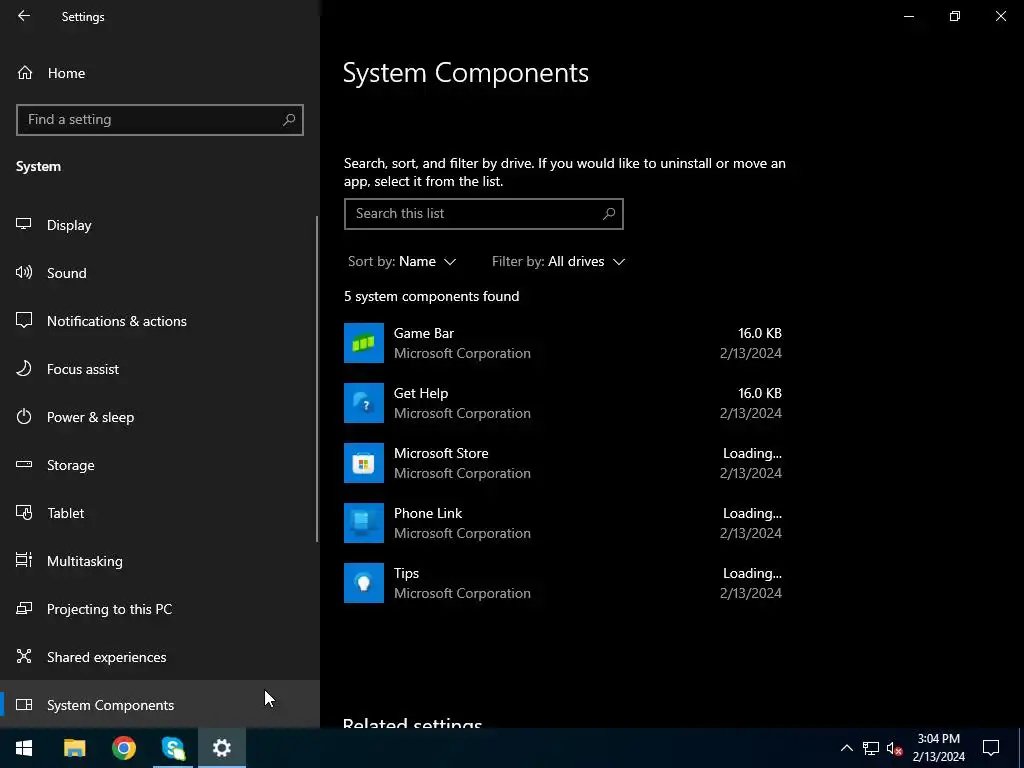Open Sound settings
This screenshot has width=1024, height=768.
tap(66, 273)
